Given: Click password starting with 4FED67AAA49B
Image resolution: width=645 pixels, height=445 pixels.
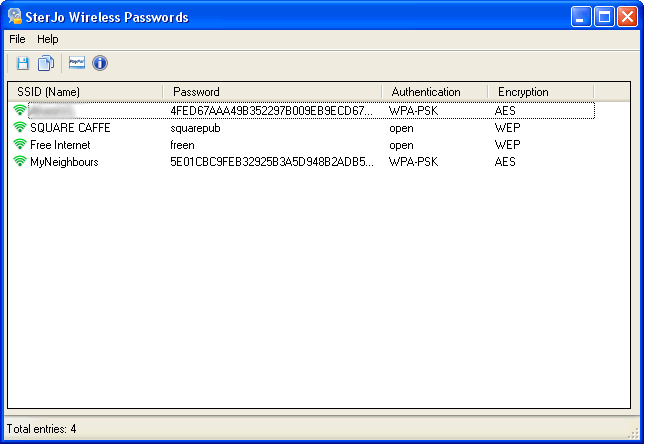Looking at the screenshot, I should pyautogui.click(x=271, y=111).
